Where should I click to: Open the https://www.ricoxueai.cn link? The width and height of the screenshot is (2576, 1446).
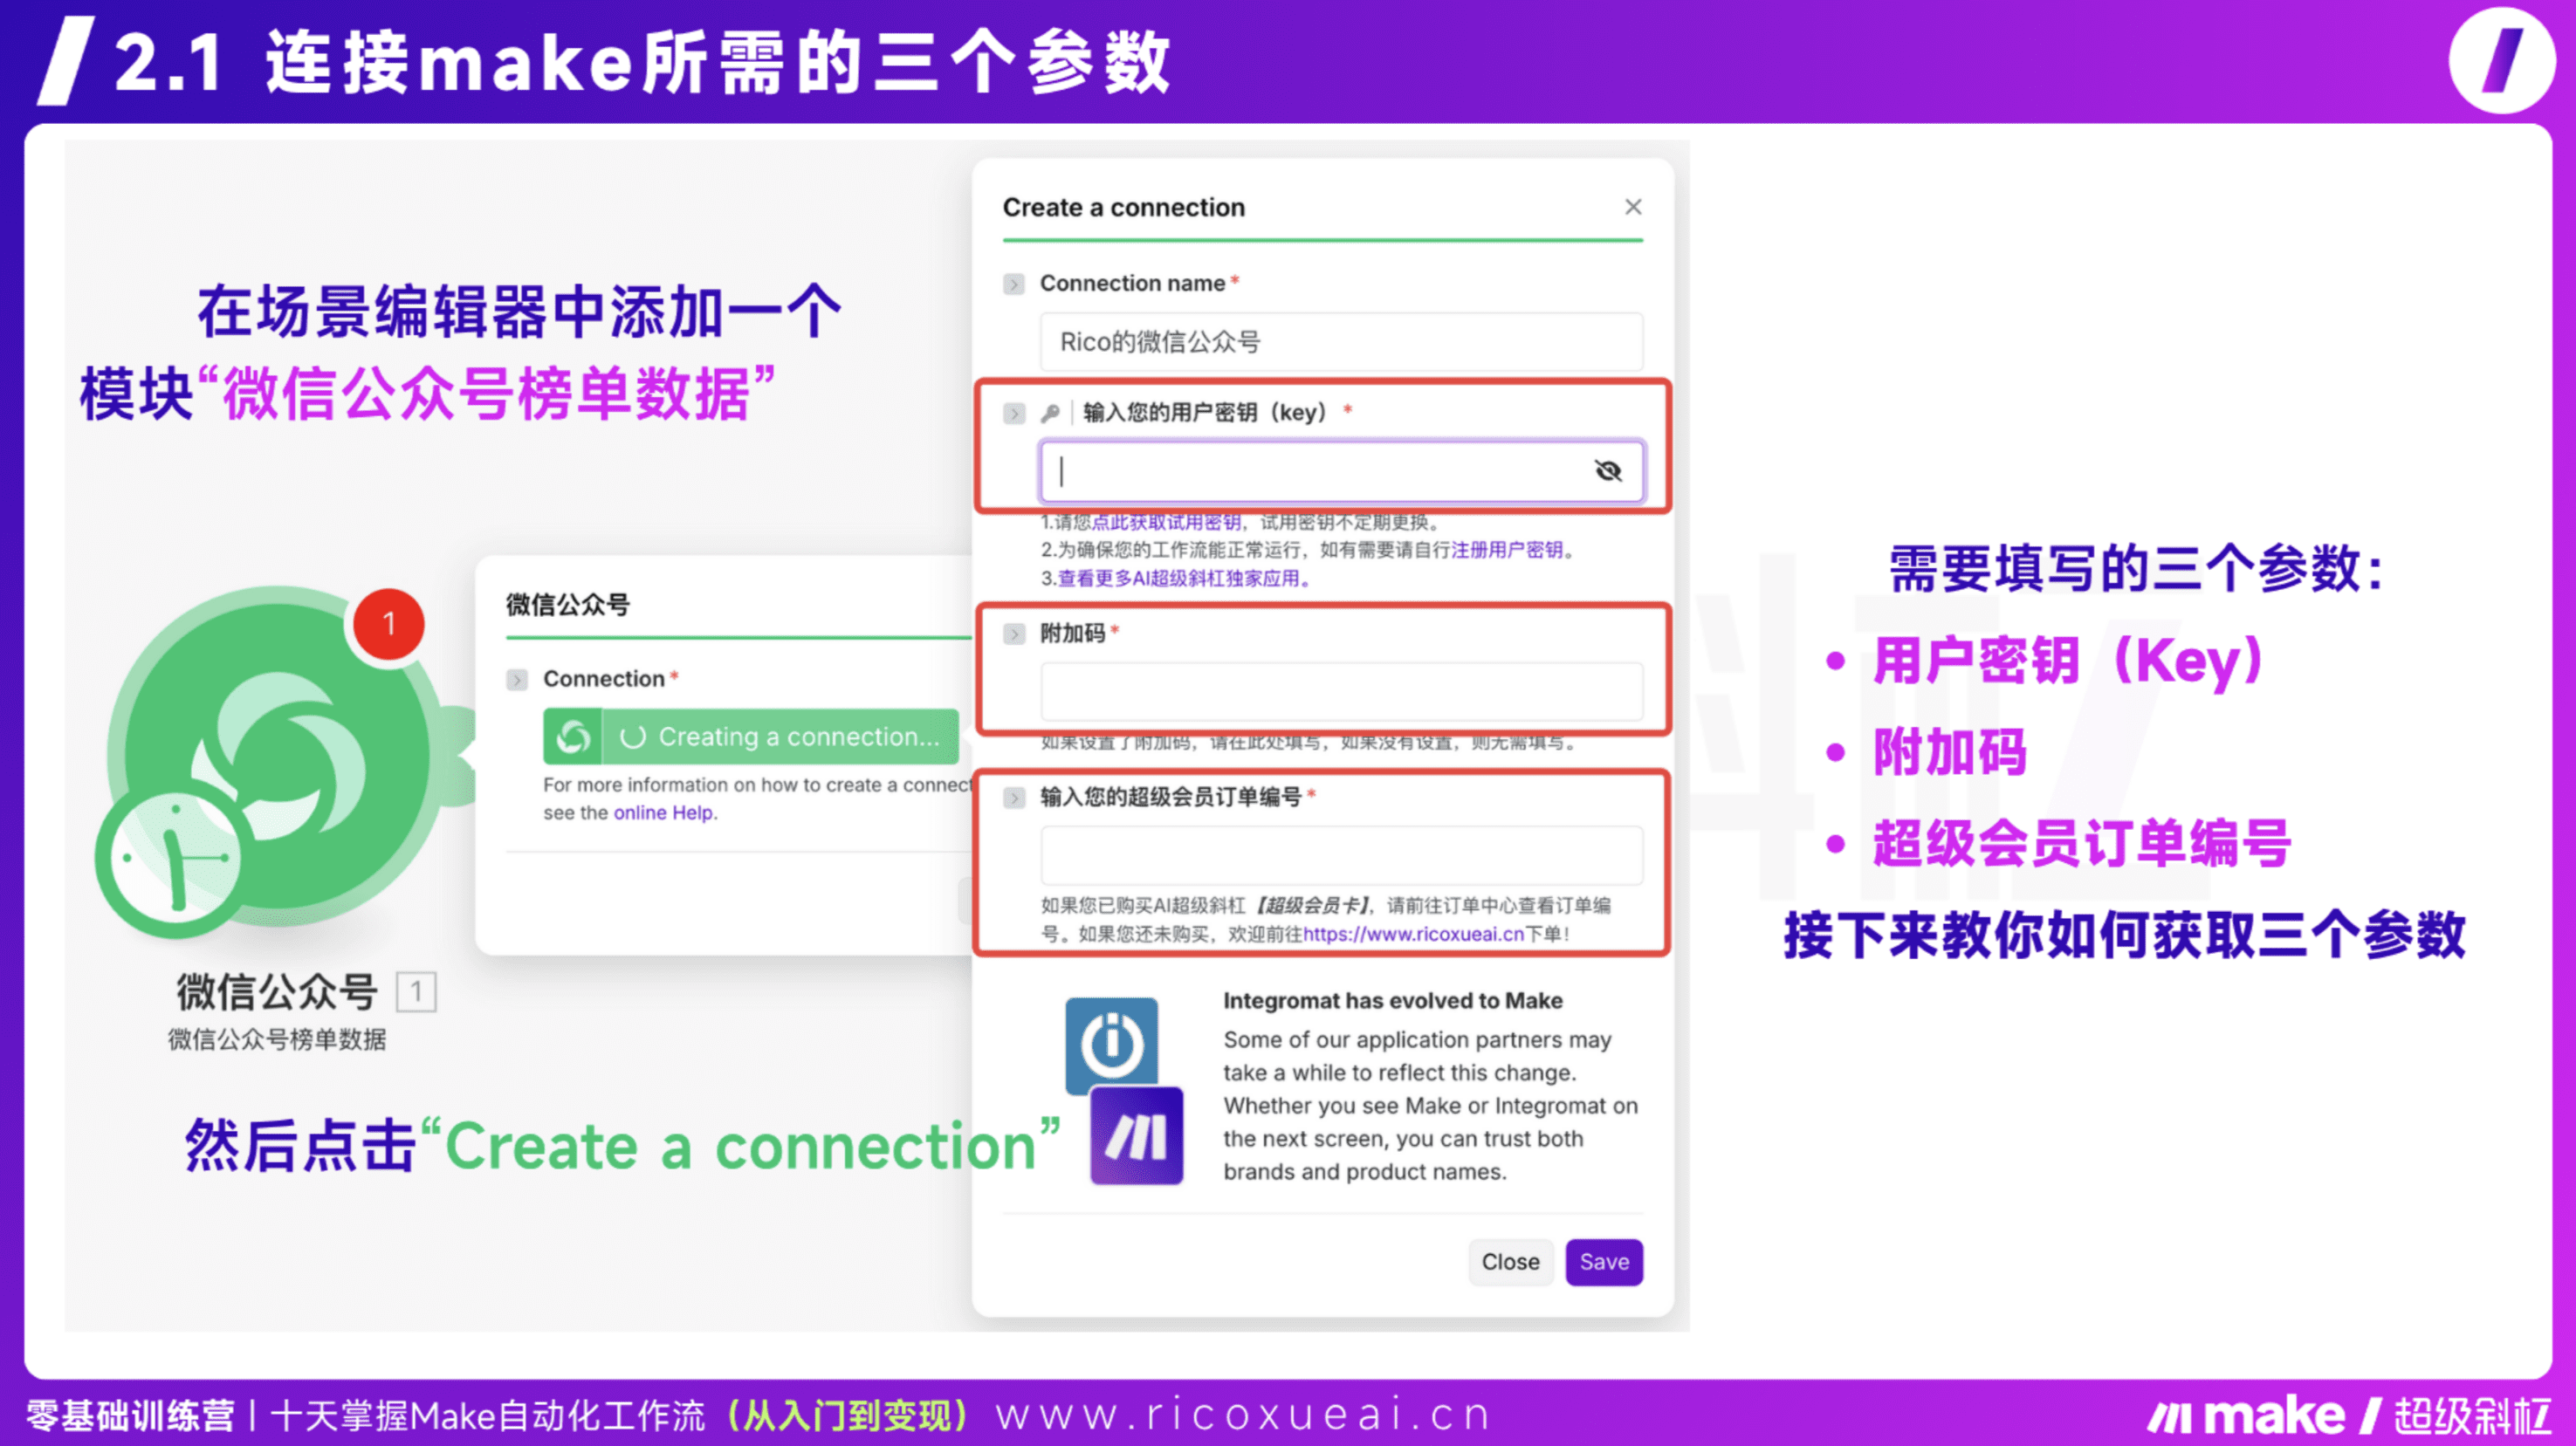tap(1413, 934)
